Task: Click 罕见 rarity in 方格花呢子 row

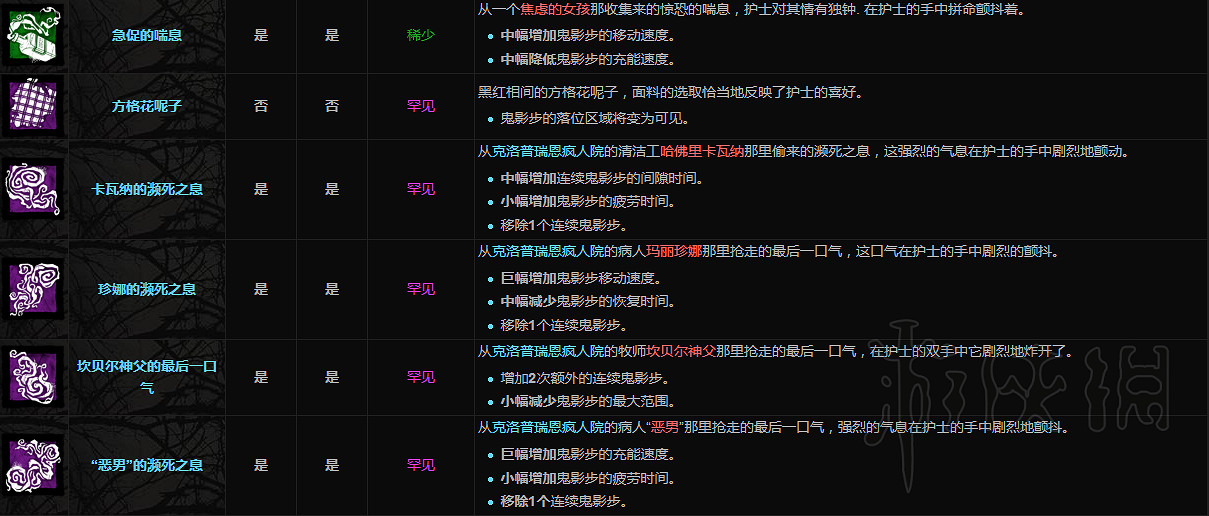Action: point(421,105)
